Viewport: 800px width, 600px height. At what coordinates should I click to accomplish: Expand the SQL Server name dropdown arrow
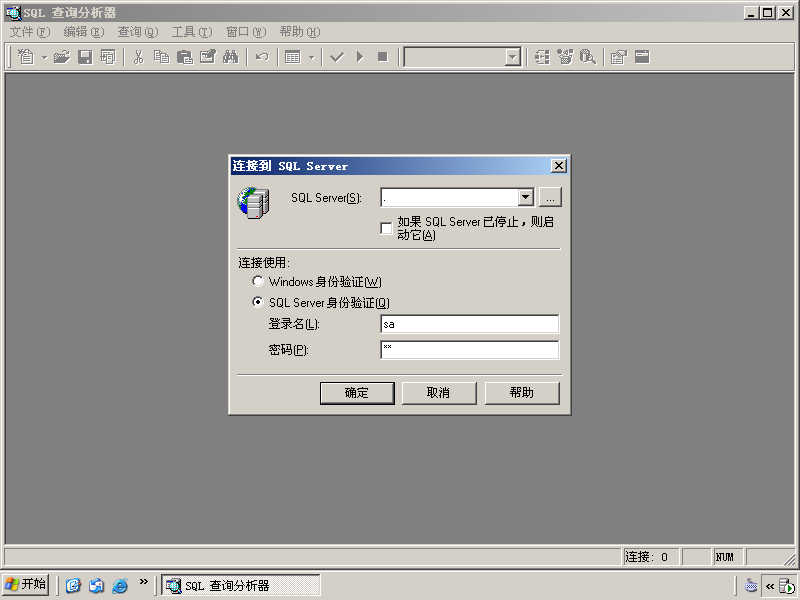(526, 197)
